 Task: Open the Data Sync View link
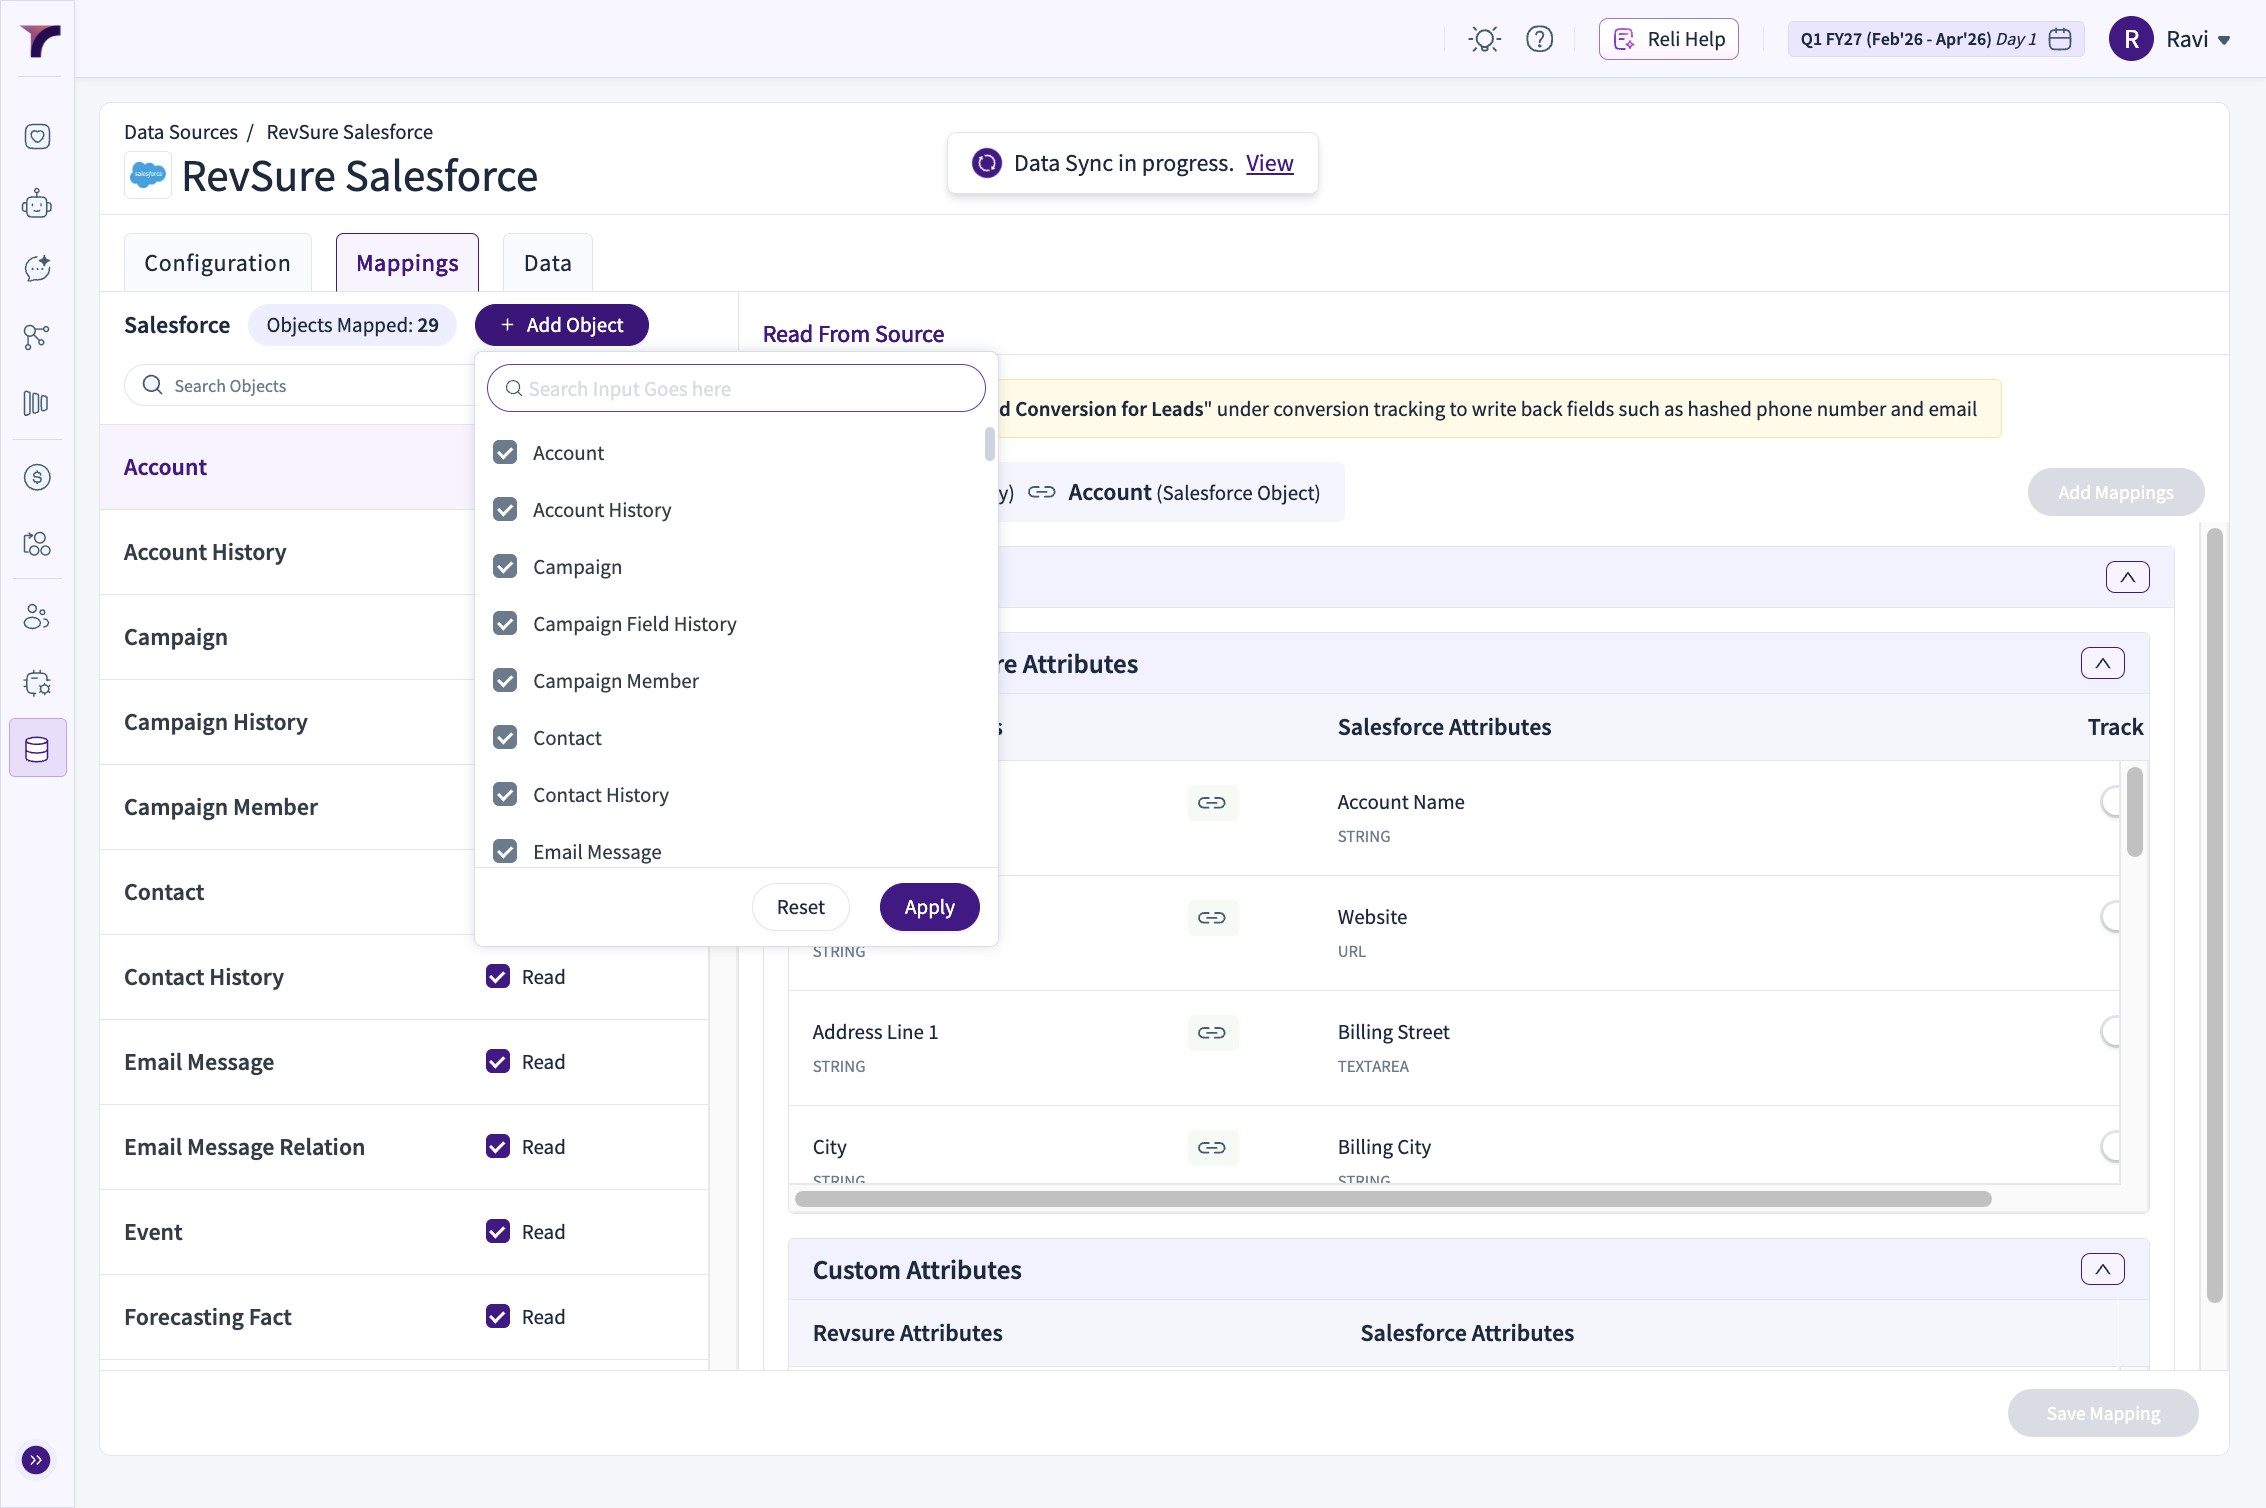pyautogui.click(x=1269, y=163)
